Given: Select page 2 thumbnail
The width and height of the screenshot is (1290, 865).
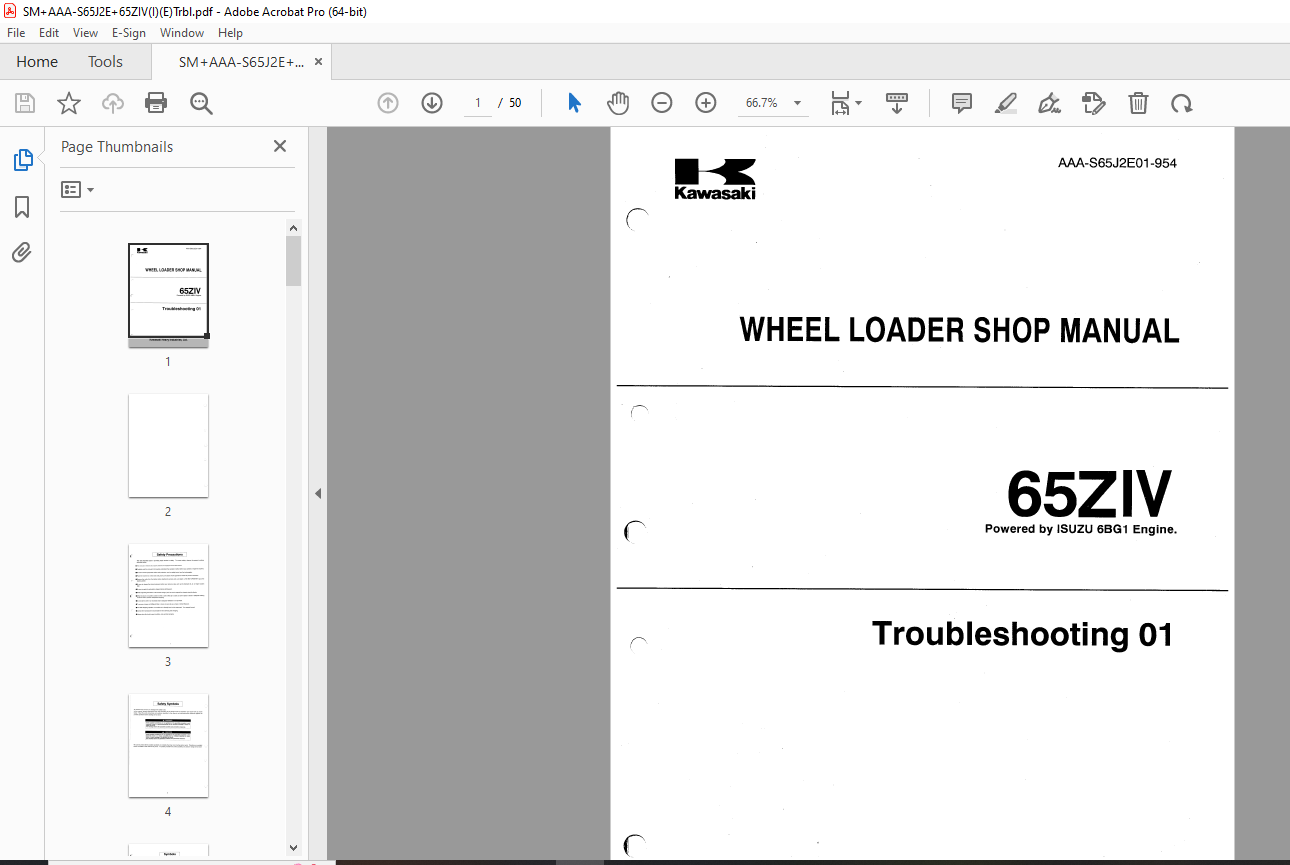Looking at the screenshot, I should pos(168,445).
